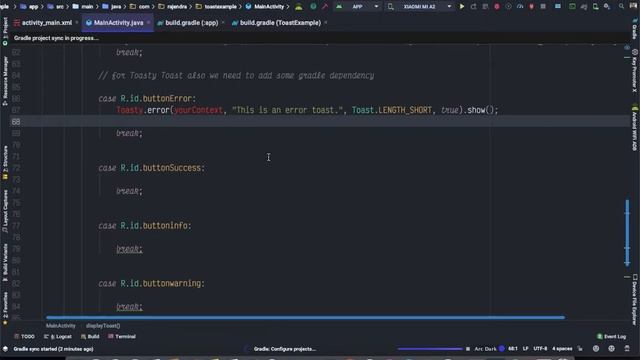Open the Build Variants side panel
640x360 pixels.
pyautogui.click(x=5, y=262)
